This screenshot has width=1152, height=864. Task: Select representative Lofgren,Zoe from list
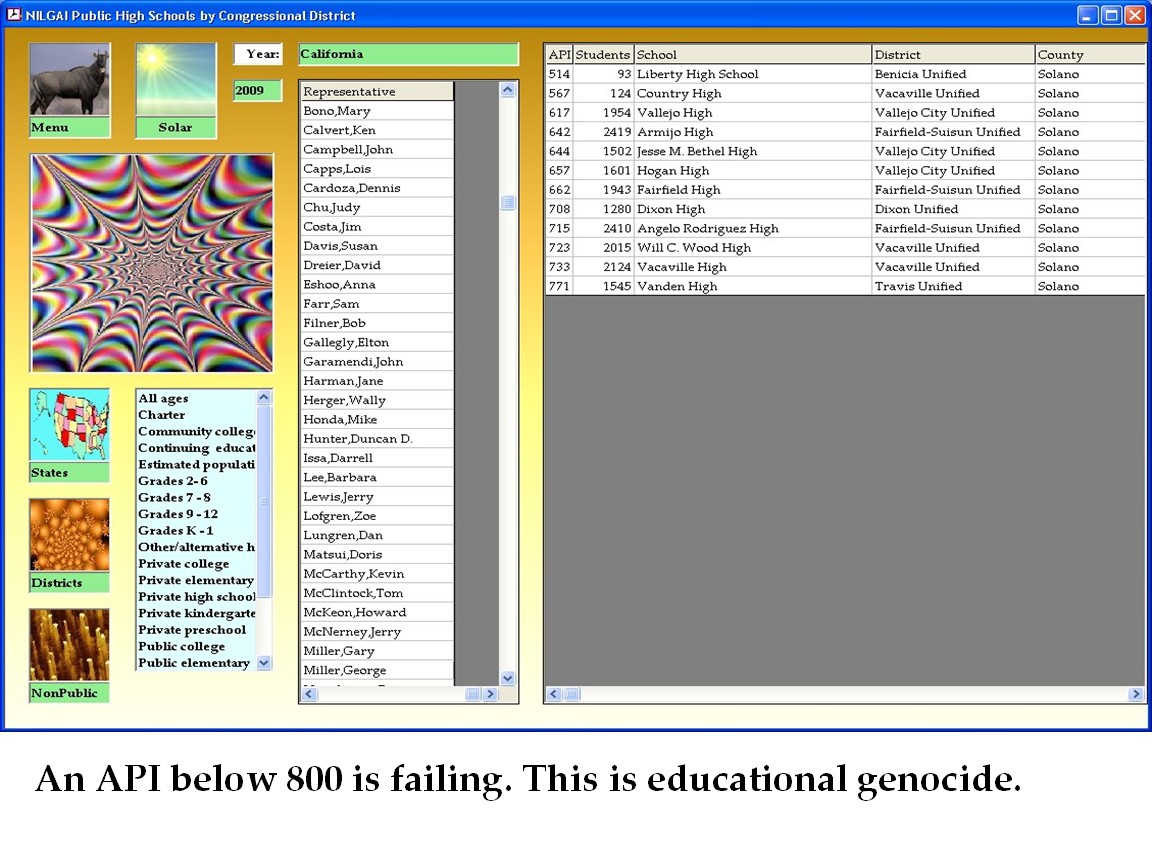[340, 516]
